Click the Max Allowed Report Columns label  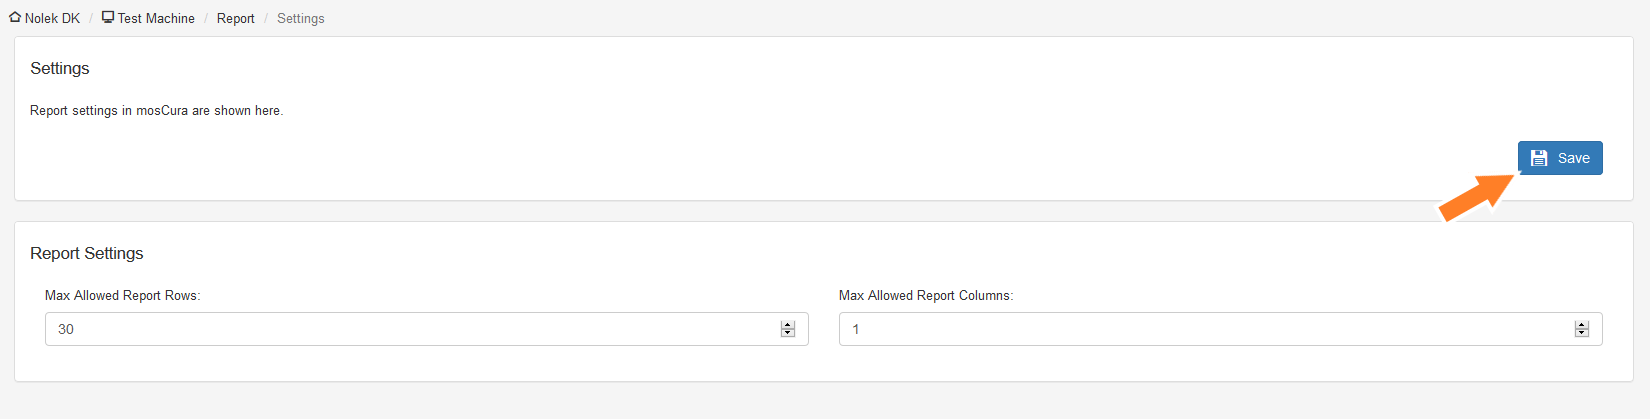click(x=926, y=296)
